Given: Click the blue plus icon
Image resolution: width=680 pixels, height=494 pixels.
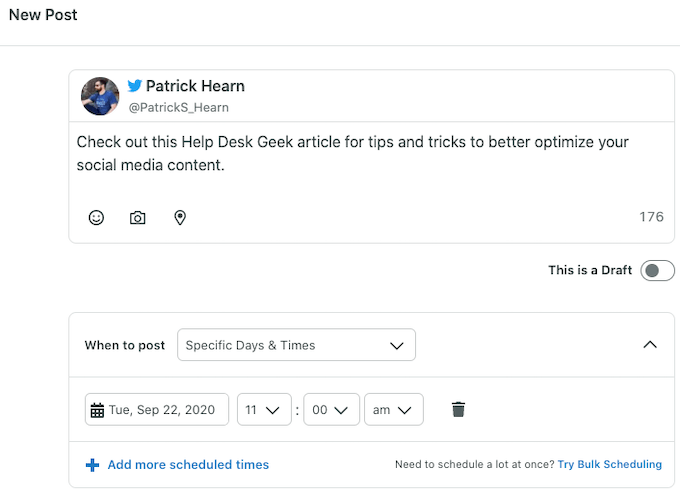Looking at the screenshot, I should 92,465.
